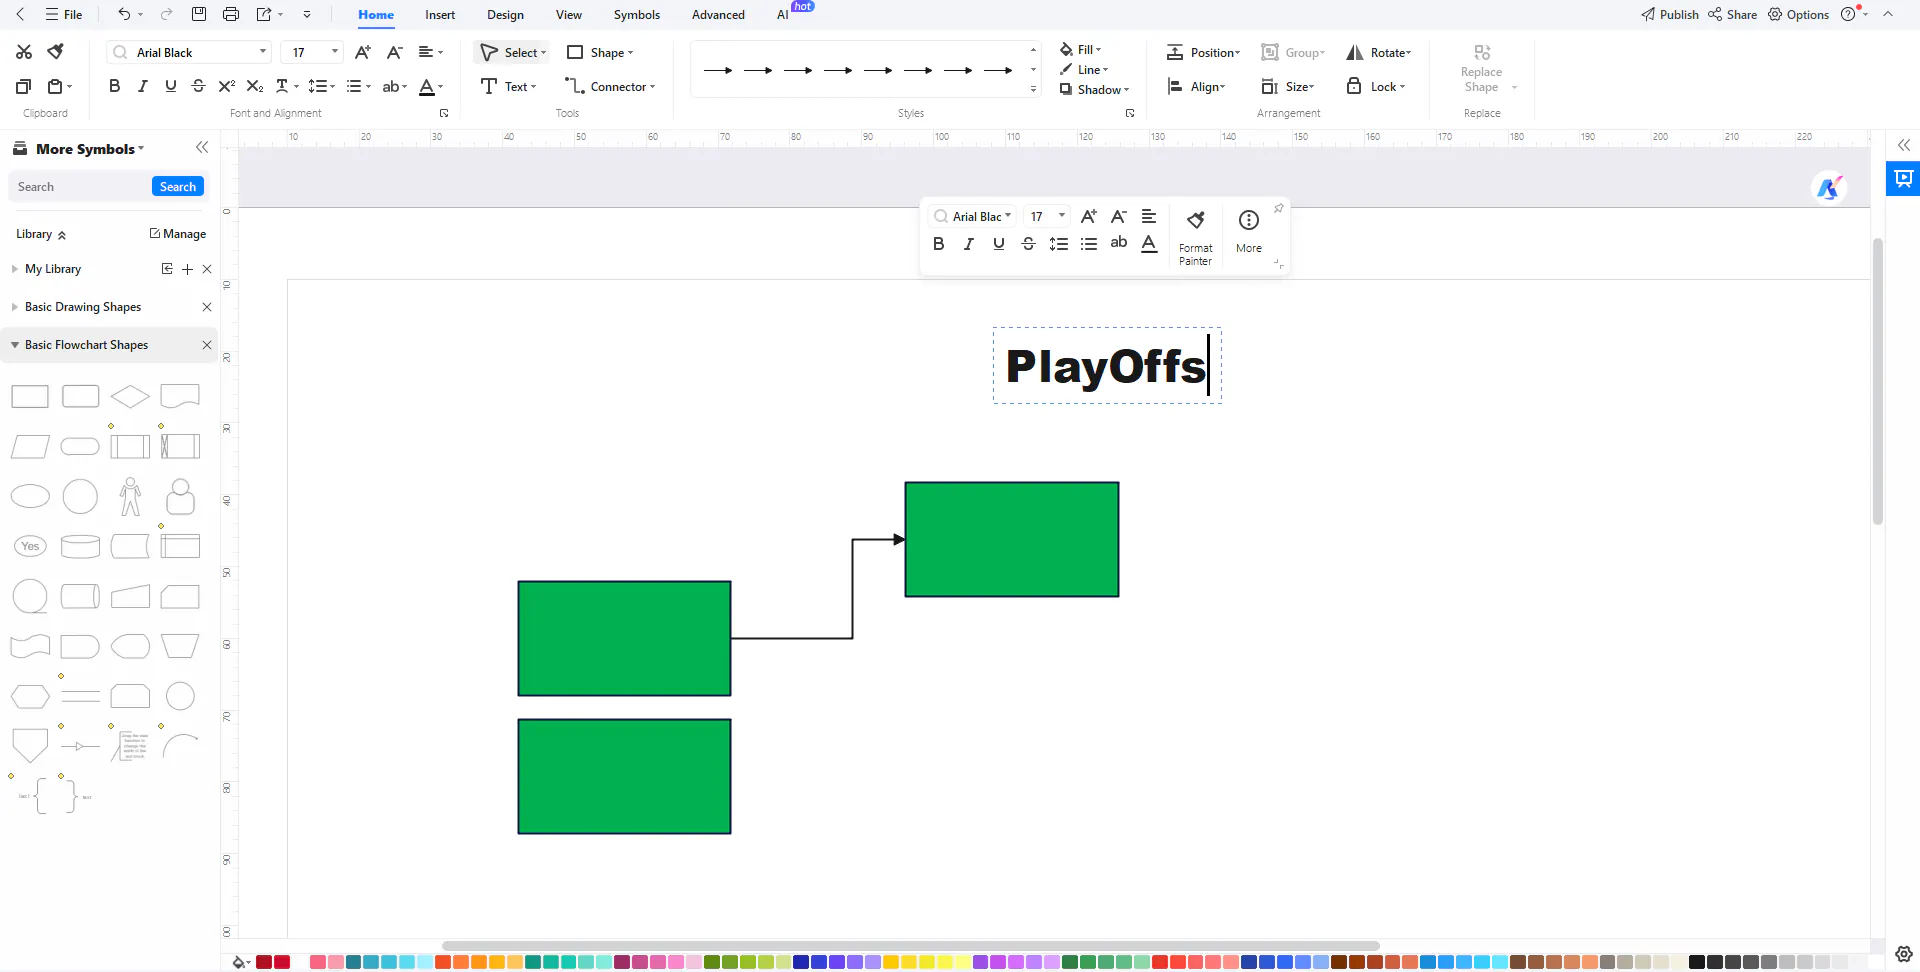Expand the My Library tree item

[15, 269]
